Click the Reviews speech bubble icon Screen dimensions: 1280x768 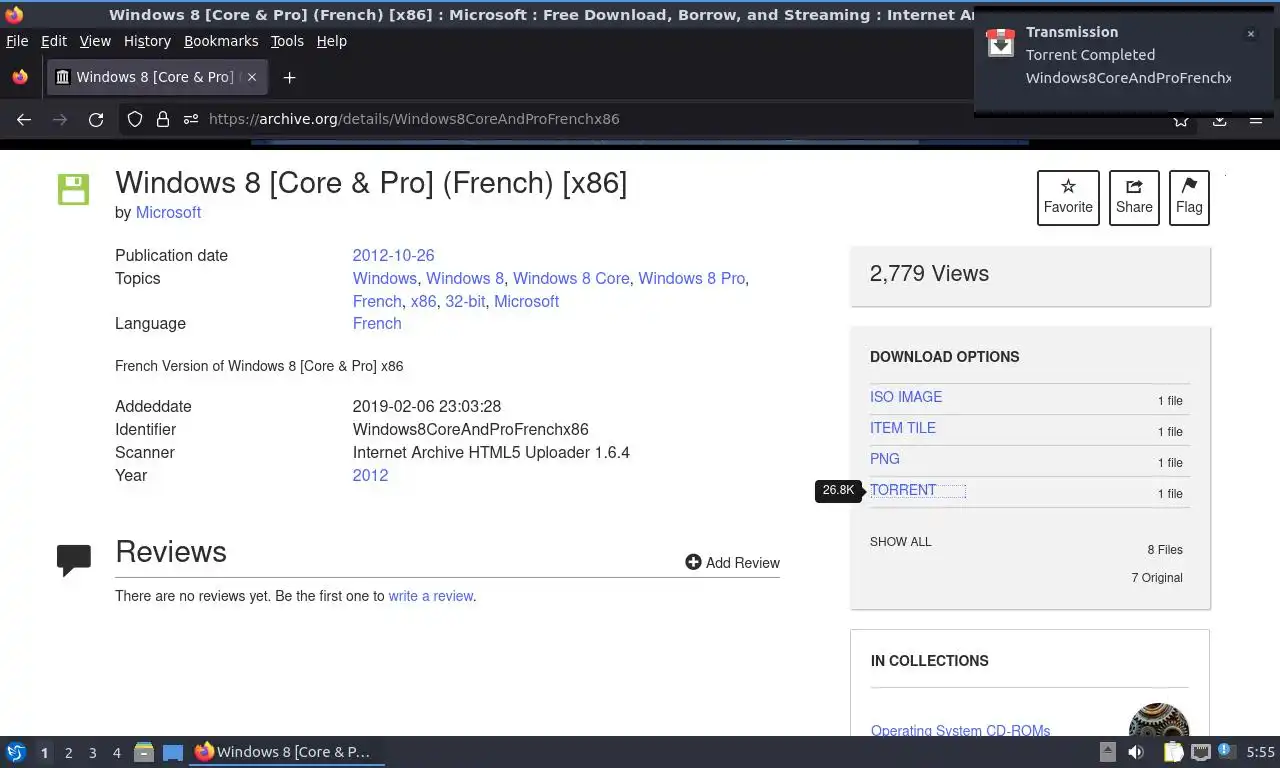pyautogui.click(x=74, y=560)
